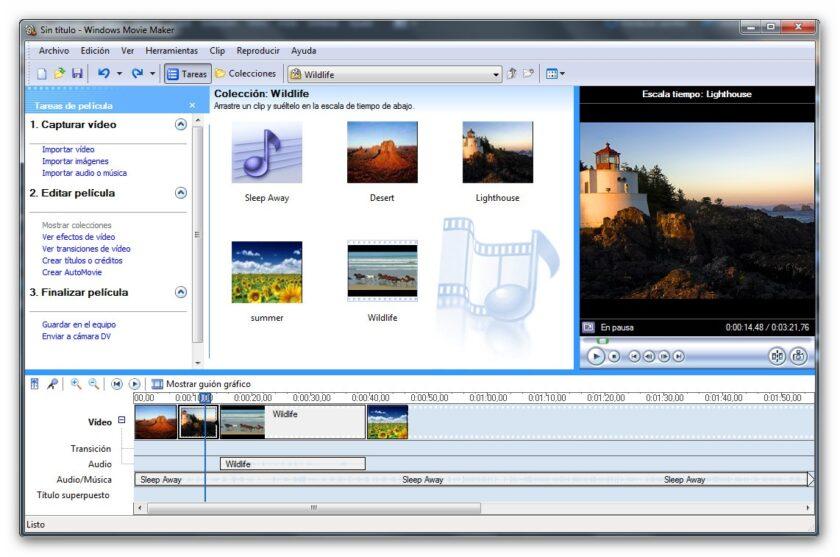840x557 pixels.
Task: Click Importar vídeo link
Action: 68,149
